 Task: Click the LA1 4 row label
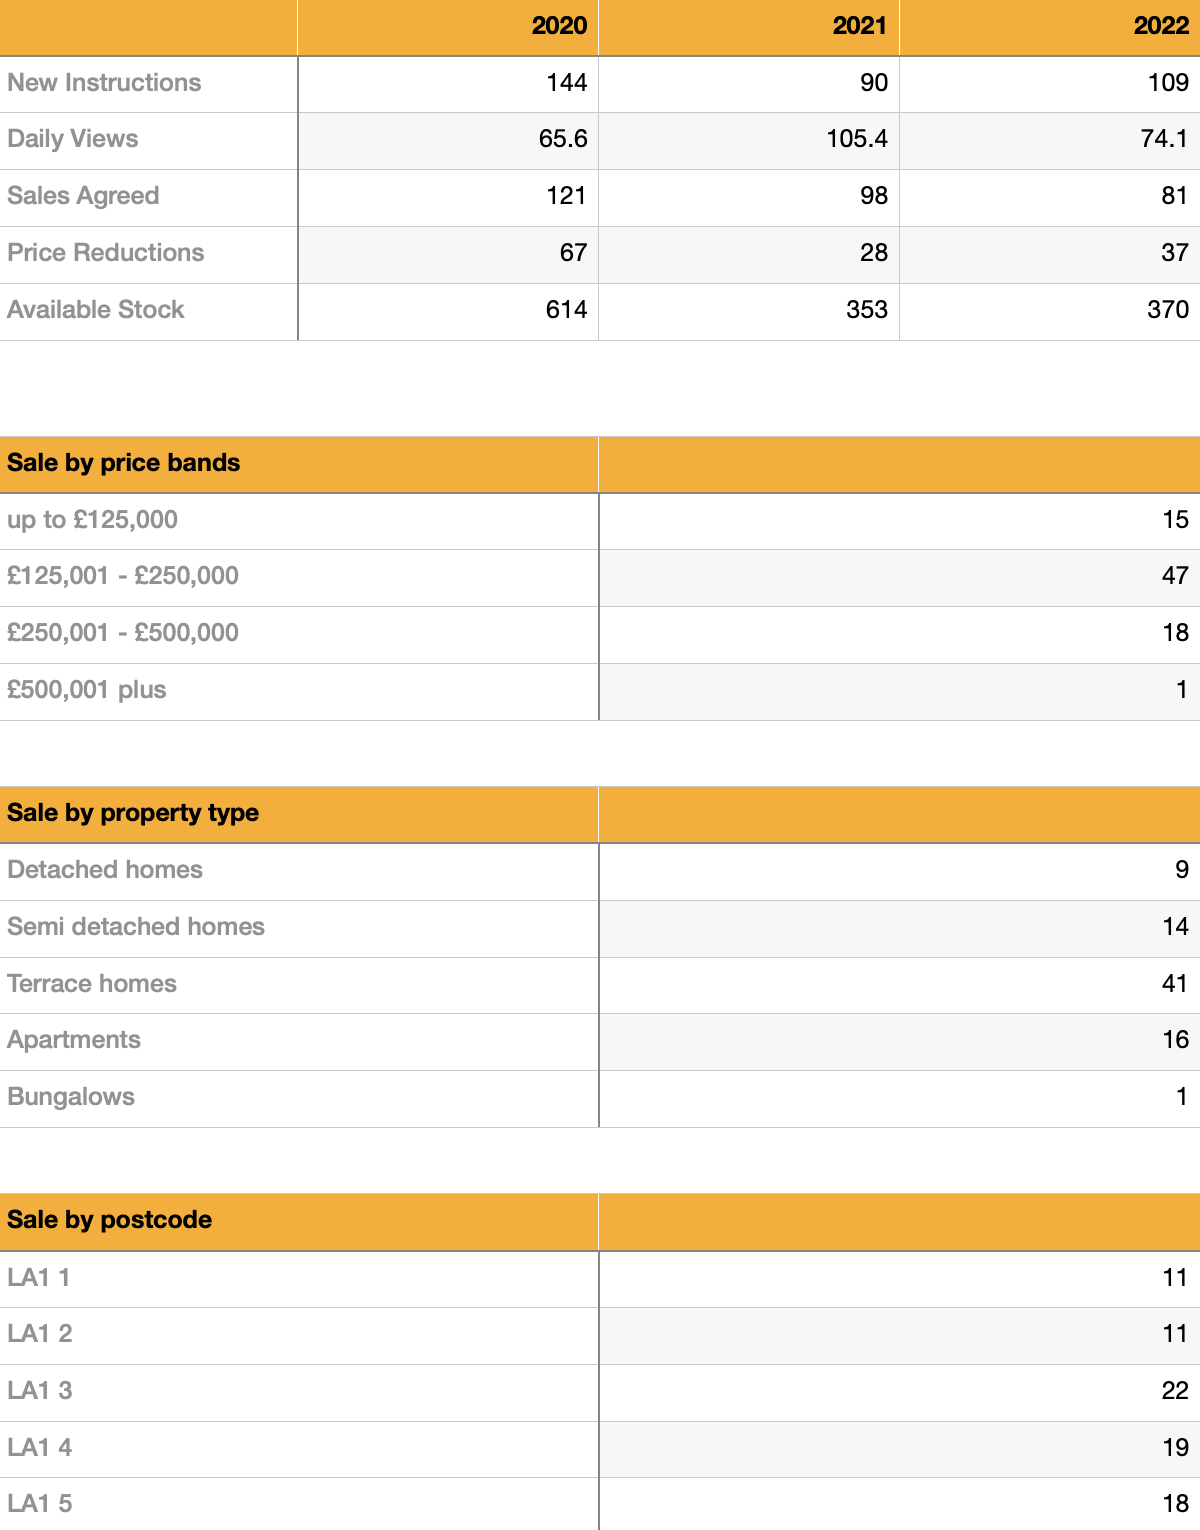tap(40, 1448)
